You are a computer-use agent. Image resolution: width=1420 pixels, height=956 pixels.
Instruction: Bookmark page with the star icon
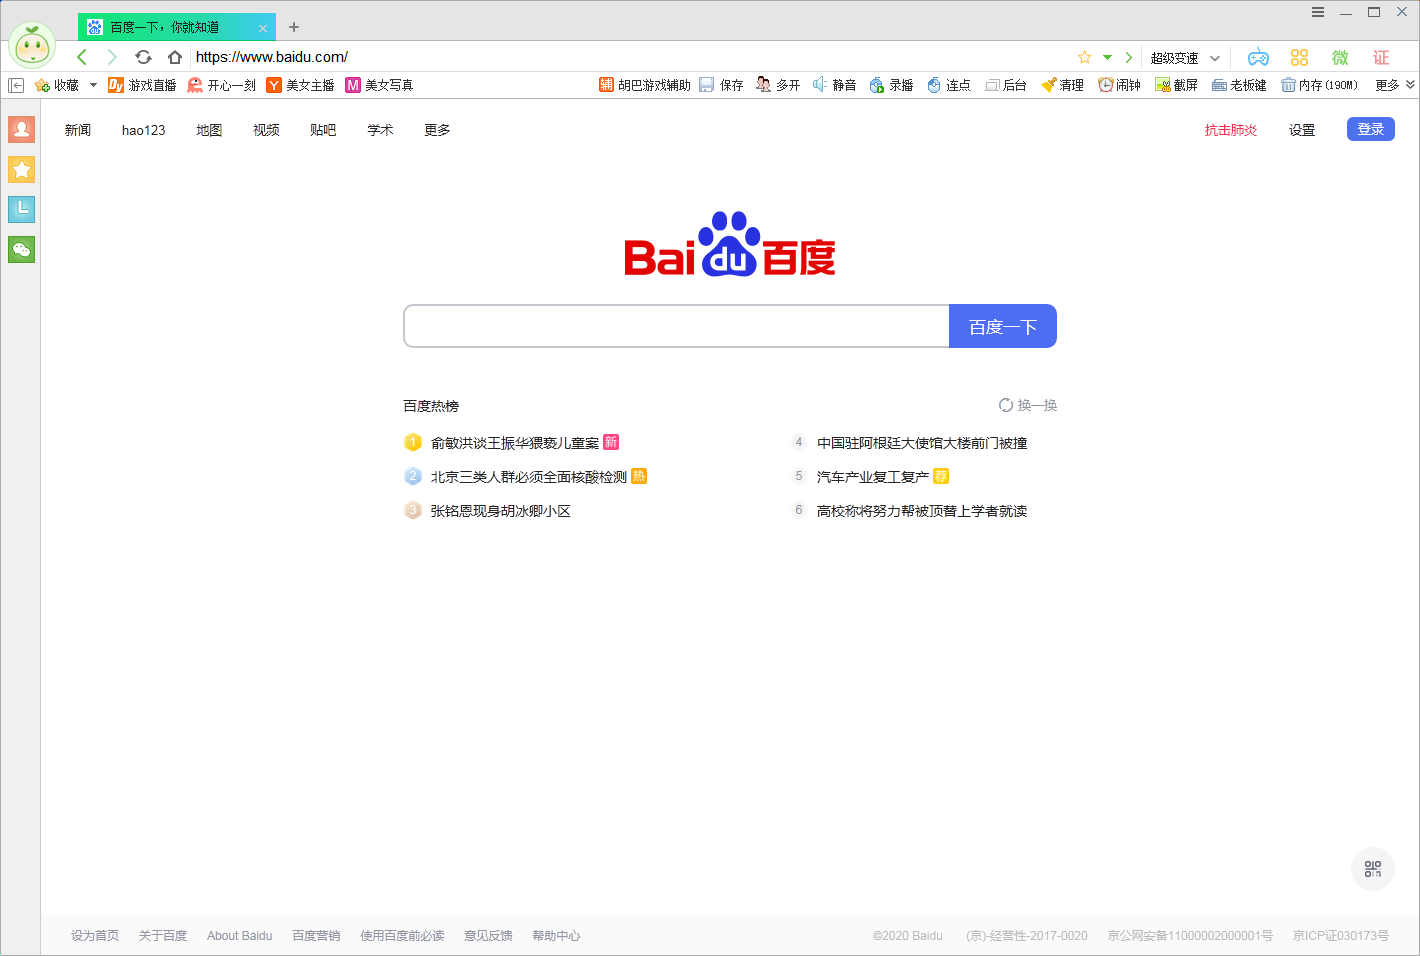[x=1085, y=57]
